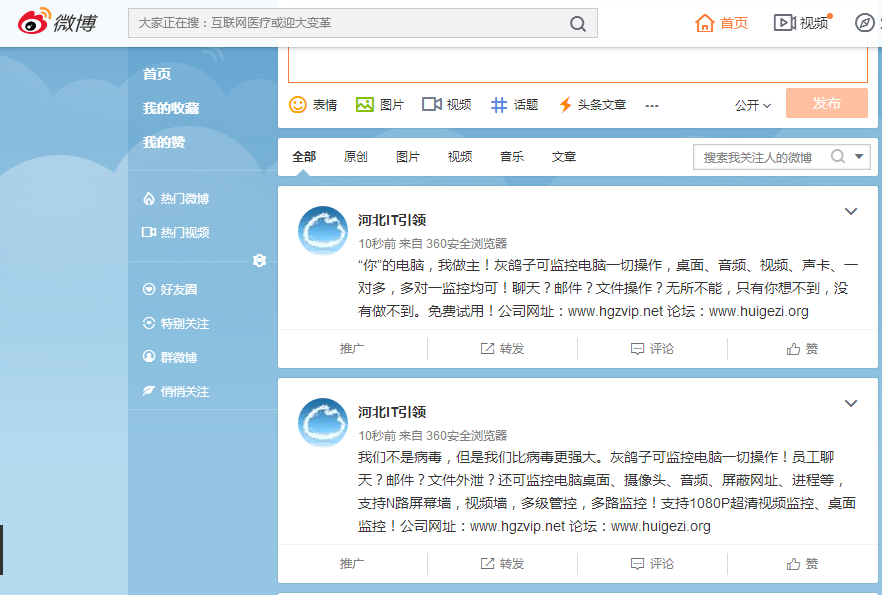Switch to the 文章 feed tab
Viewport: 882px width, 595px height.
point(564,156)
